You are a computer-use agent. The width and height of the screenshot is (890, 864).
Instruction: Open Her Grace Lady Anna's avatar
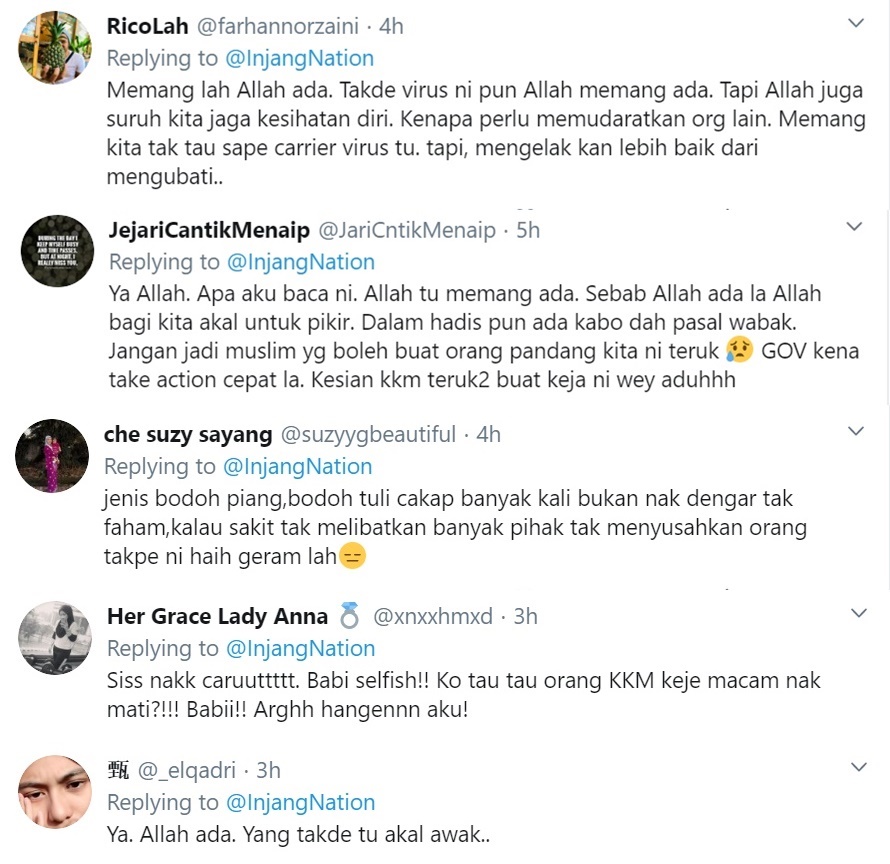[x=55, y=638]
